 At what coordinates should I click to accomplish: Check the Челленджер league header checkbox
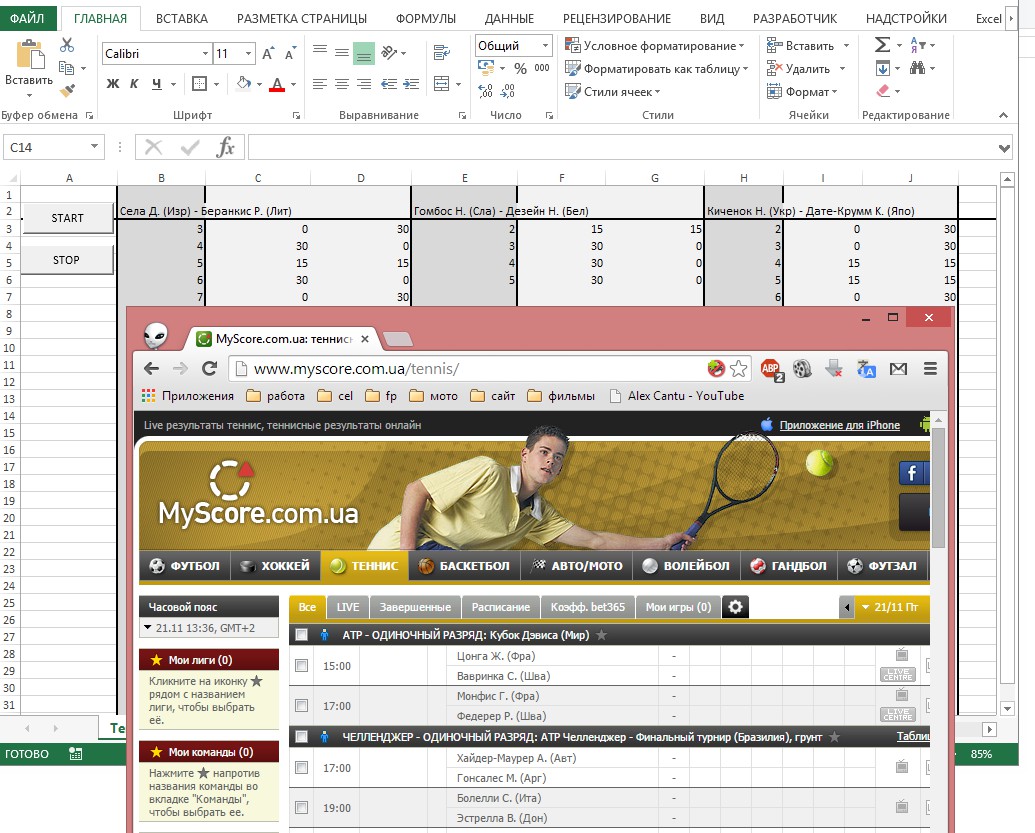pyautogui.click(x=302, y=736)
